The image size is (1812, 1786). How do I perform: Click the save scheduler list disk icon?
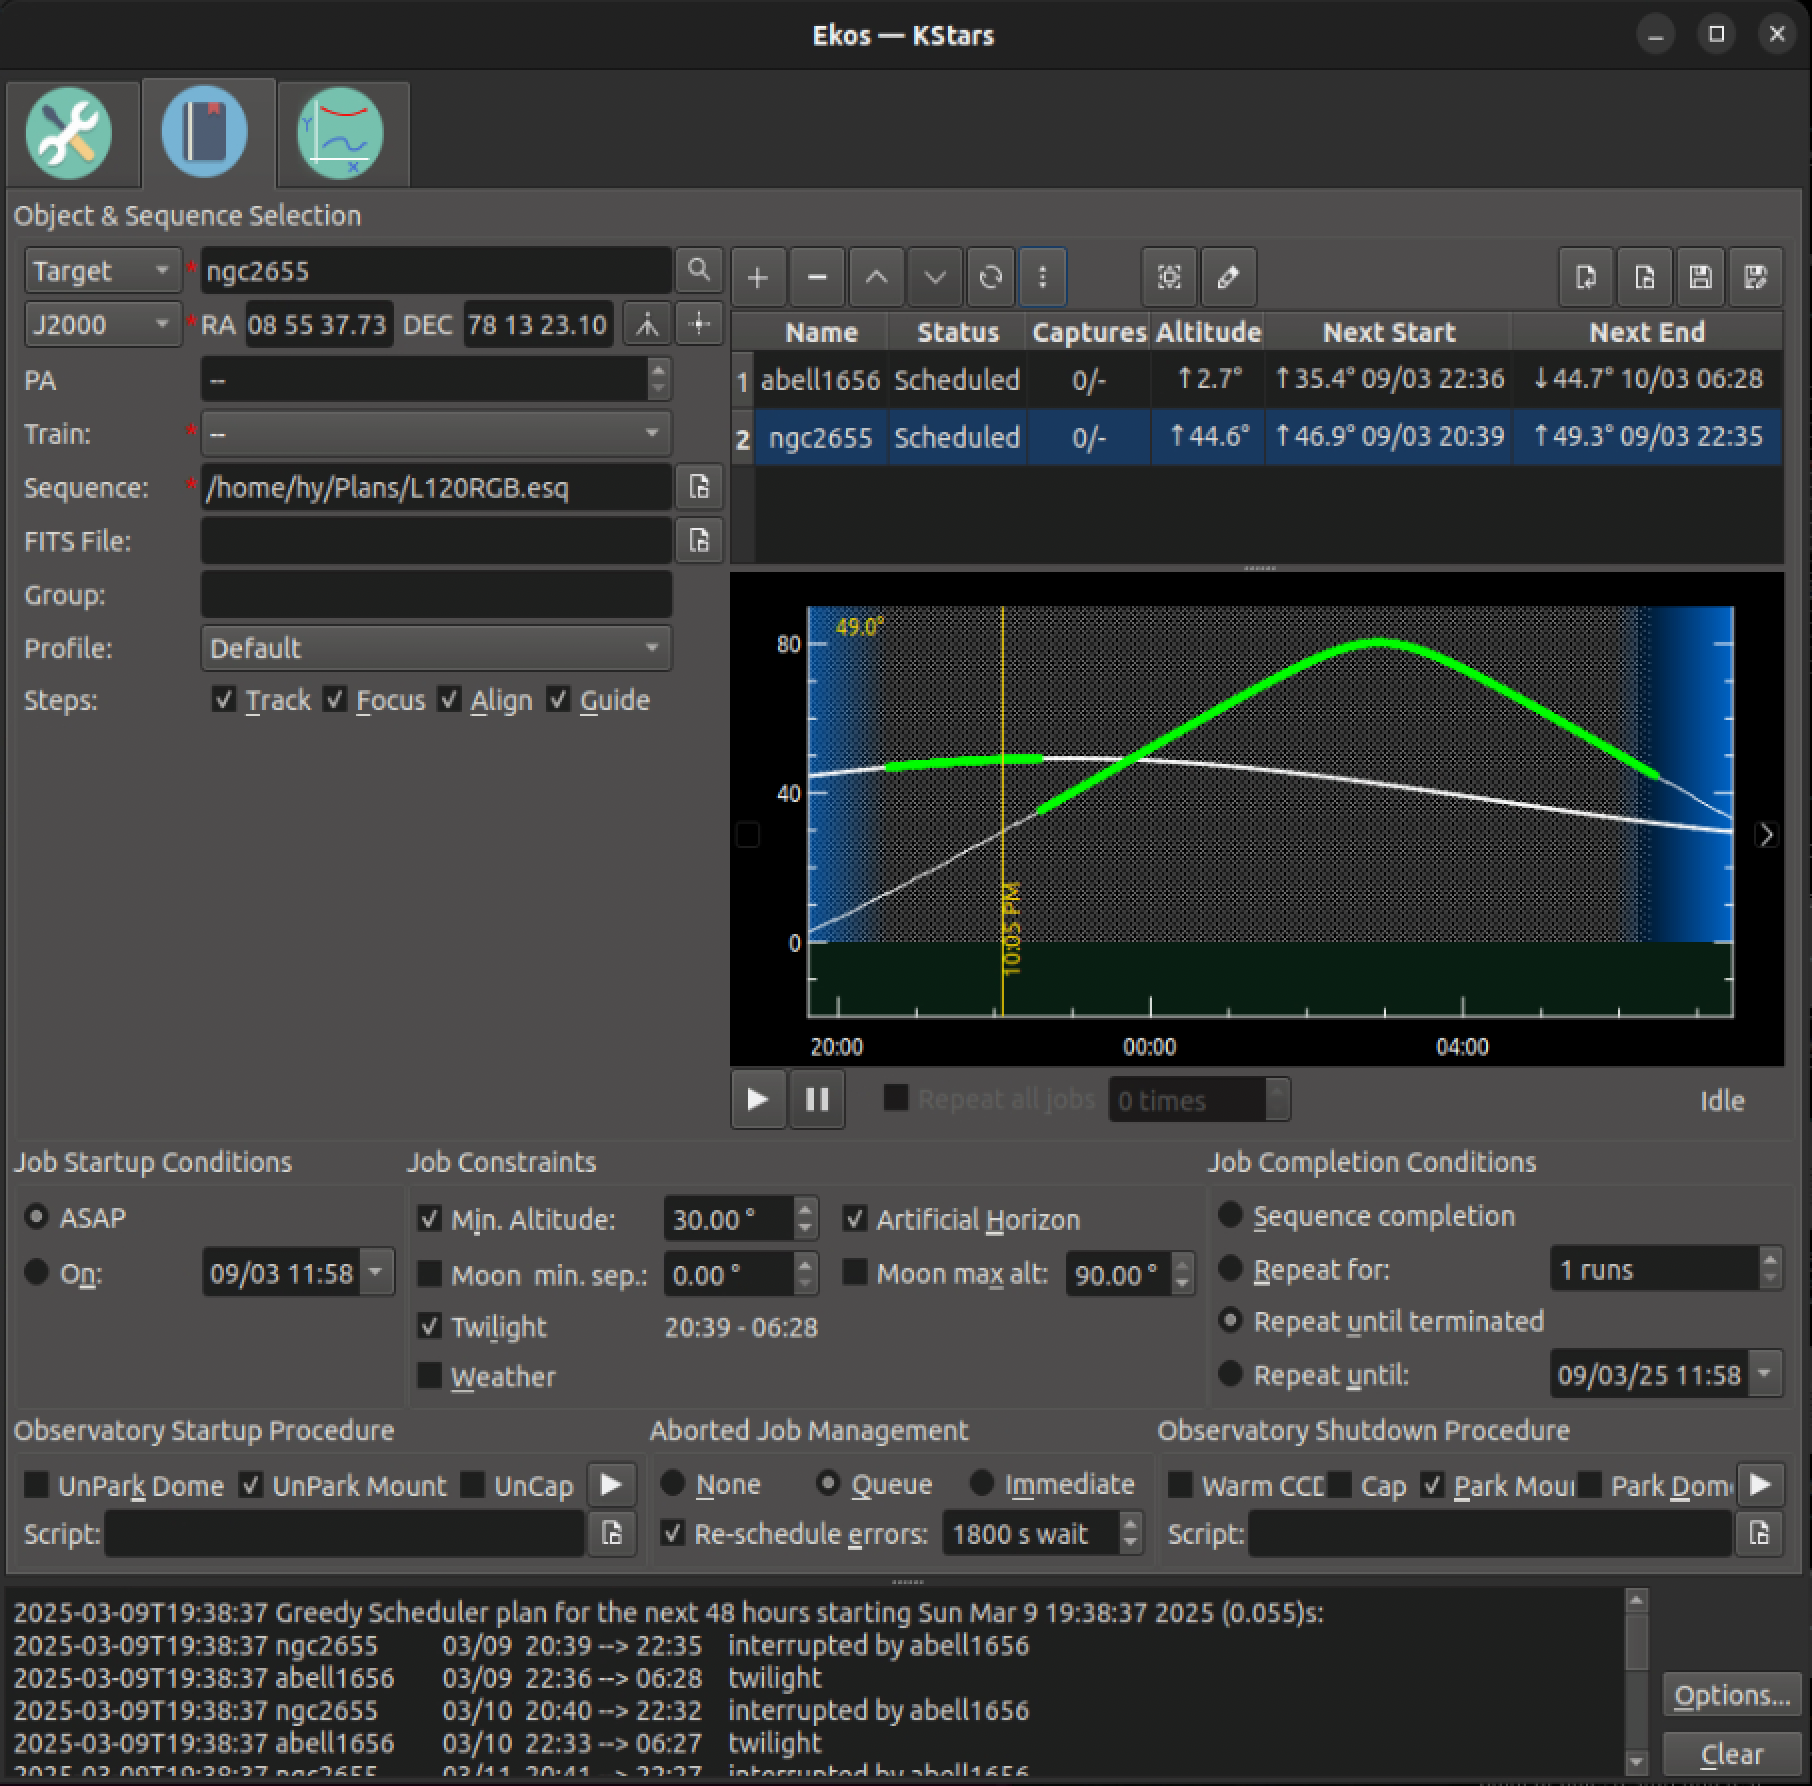pos(1700,277)
